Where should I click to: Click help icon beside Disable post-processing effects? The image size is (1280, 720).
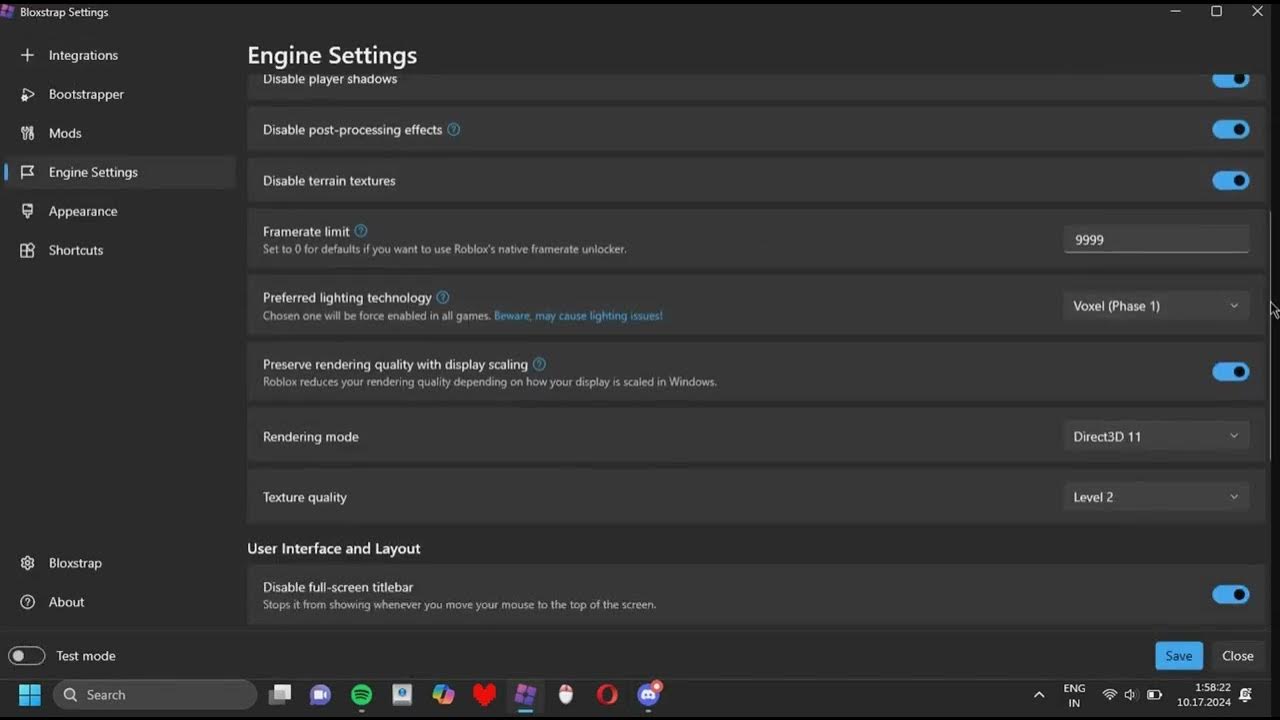point(454,130)
